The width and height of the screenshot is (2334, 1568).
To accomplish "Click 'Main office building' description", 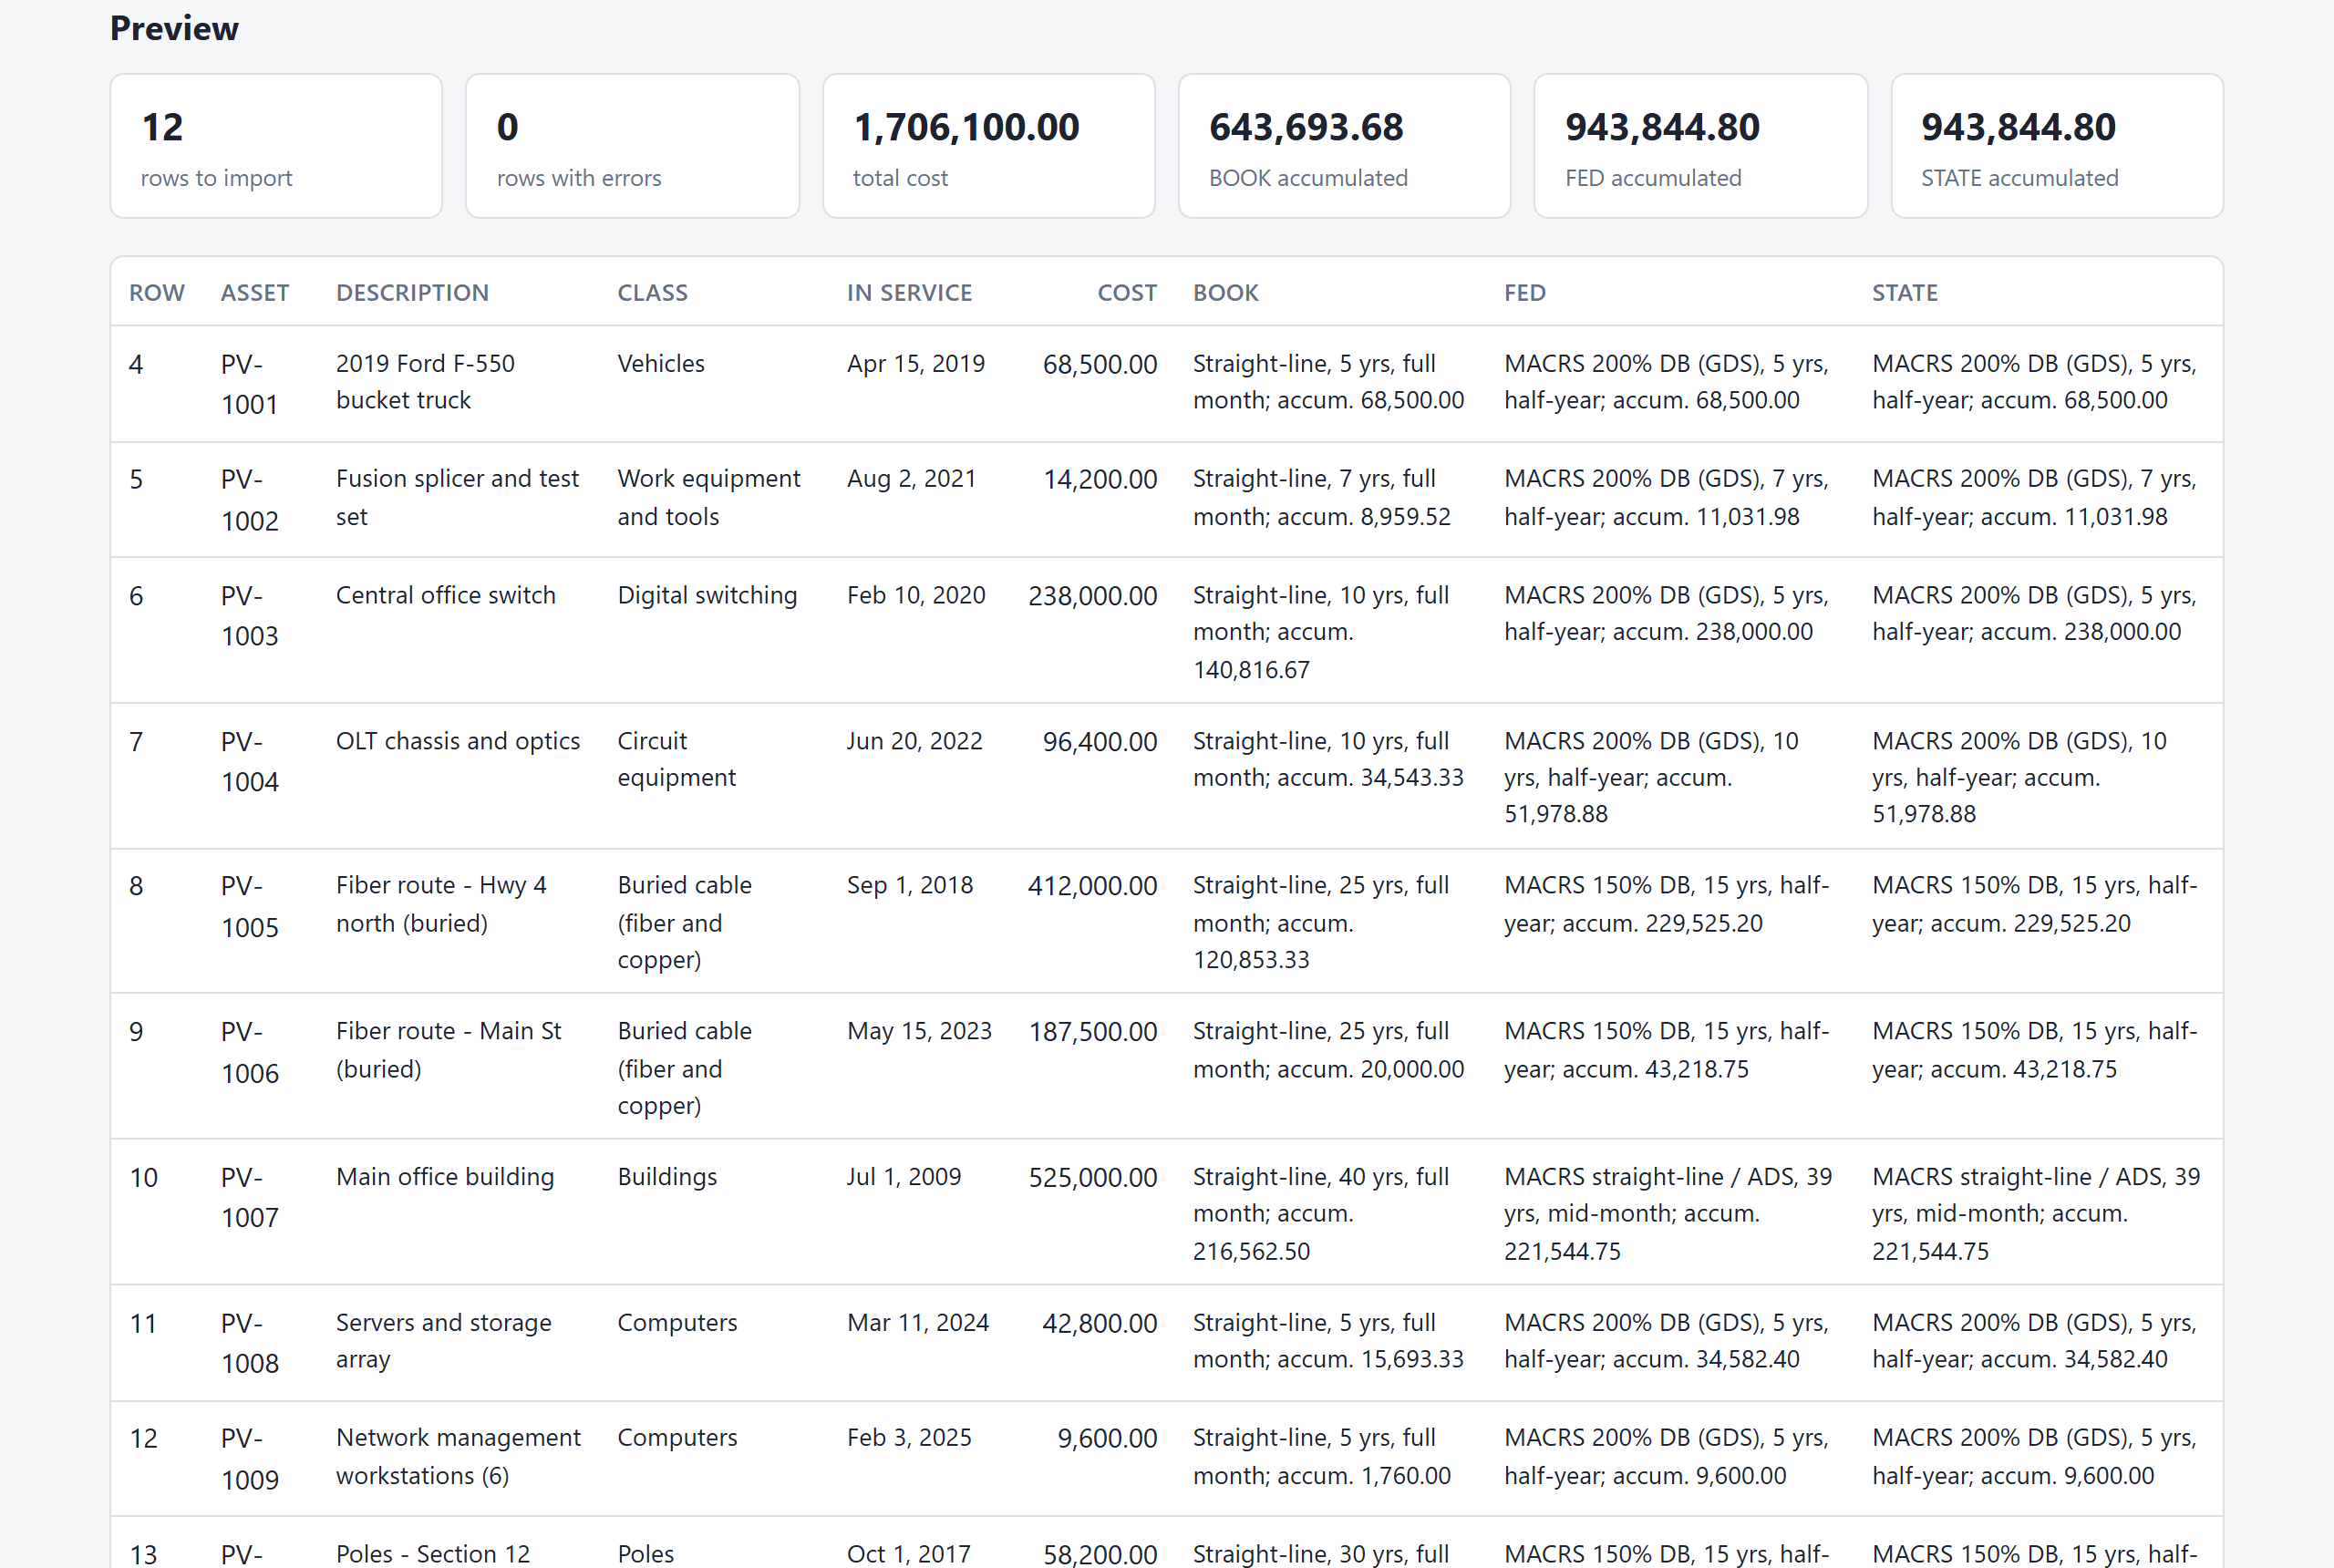I will (445, 1177).
